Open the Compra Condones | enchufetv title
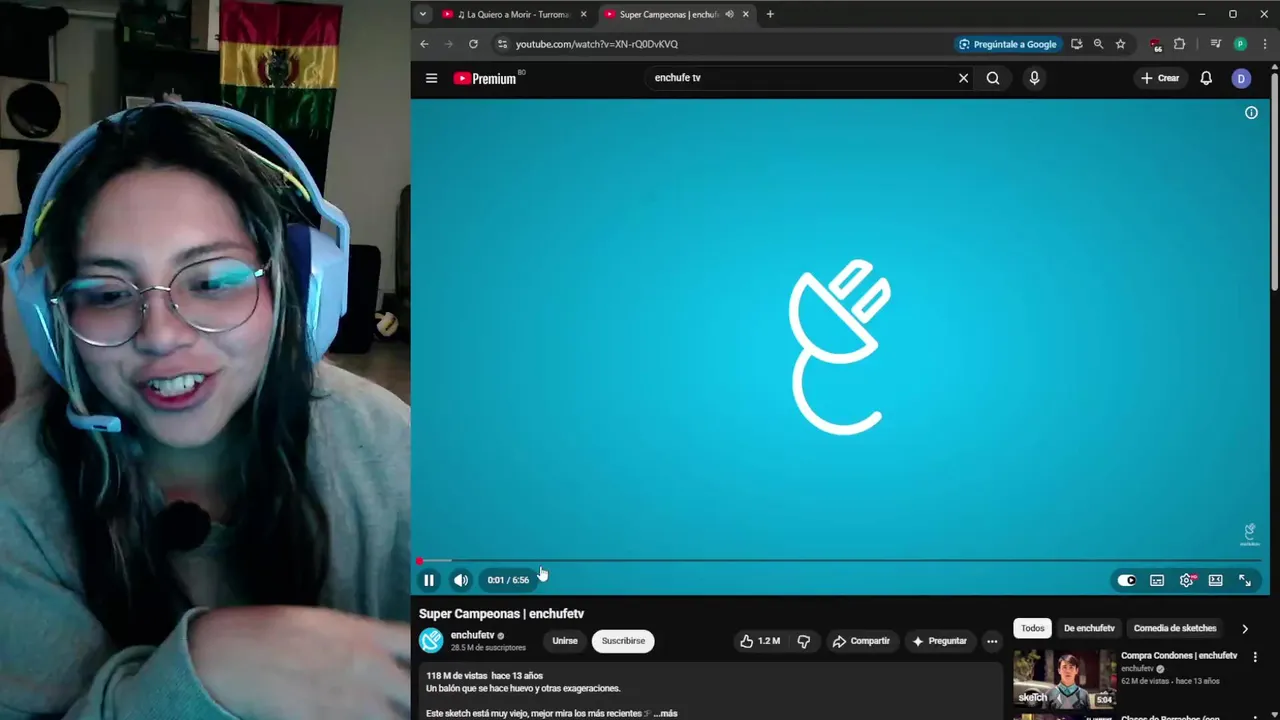 (1179, 656)
